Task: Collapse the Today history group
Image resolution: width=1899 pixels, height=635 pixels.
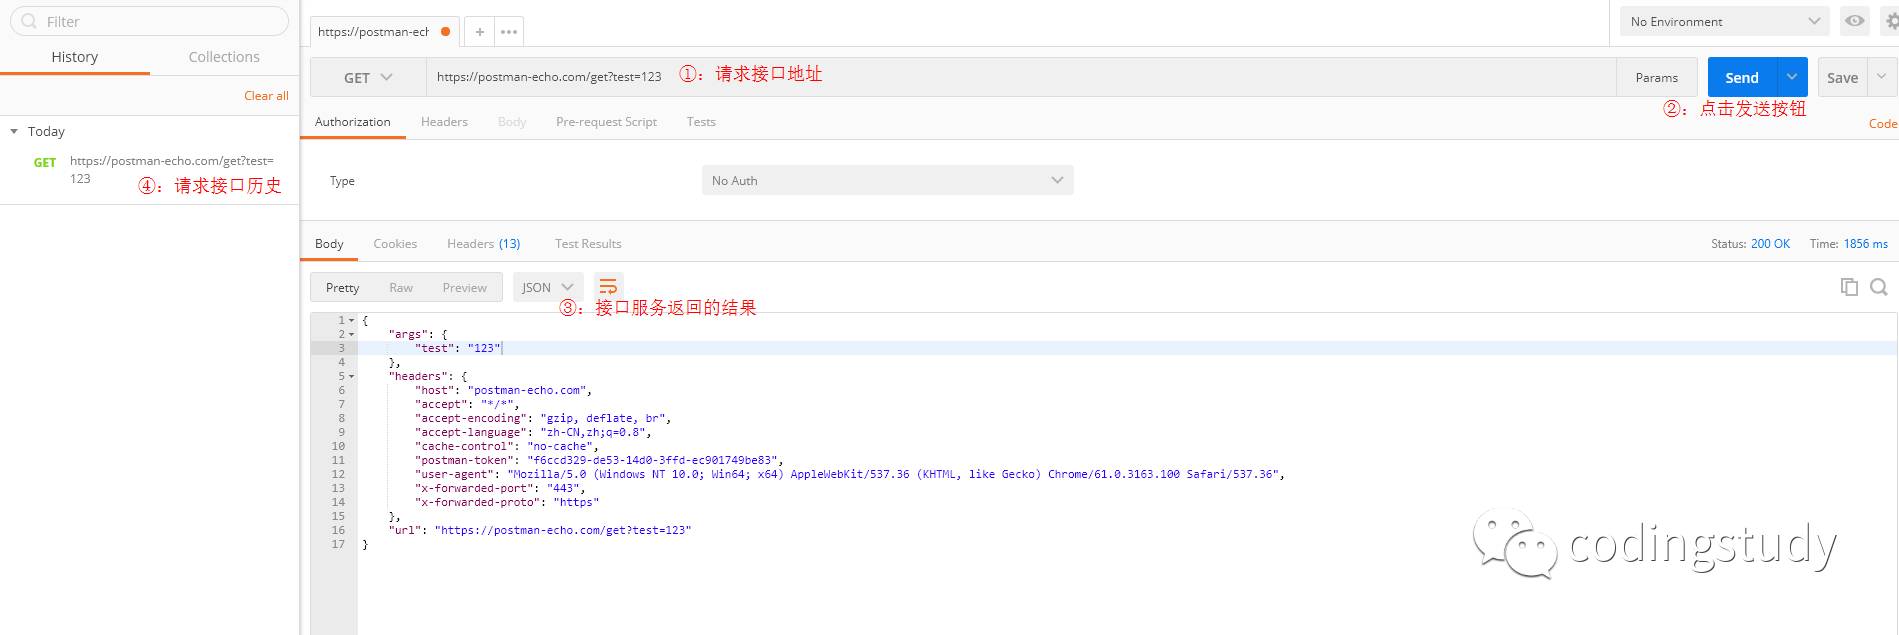Action: (x=14, y=131)
